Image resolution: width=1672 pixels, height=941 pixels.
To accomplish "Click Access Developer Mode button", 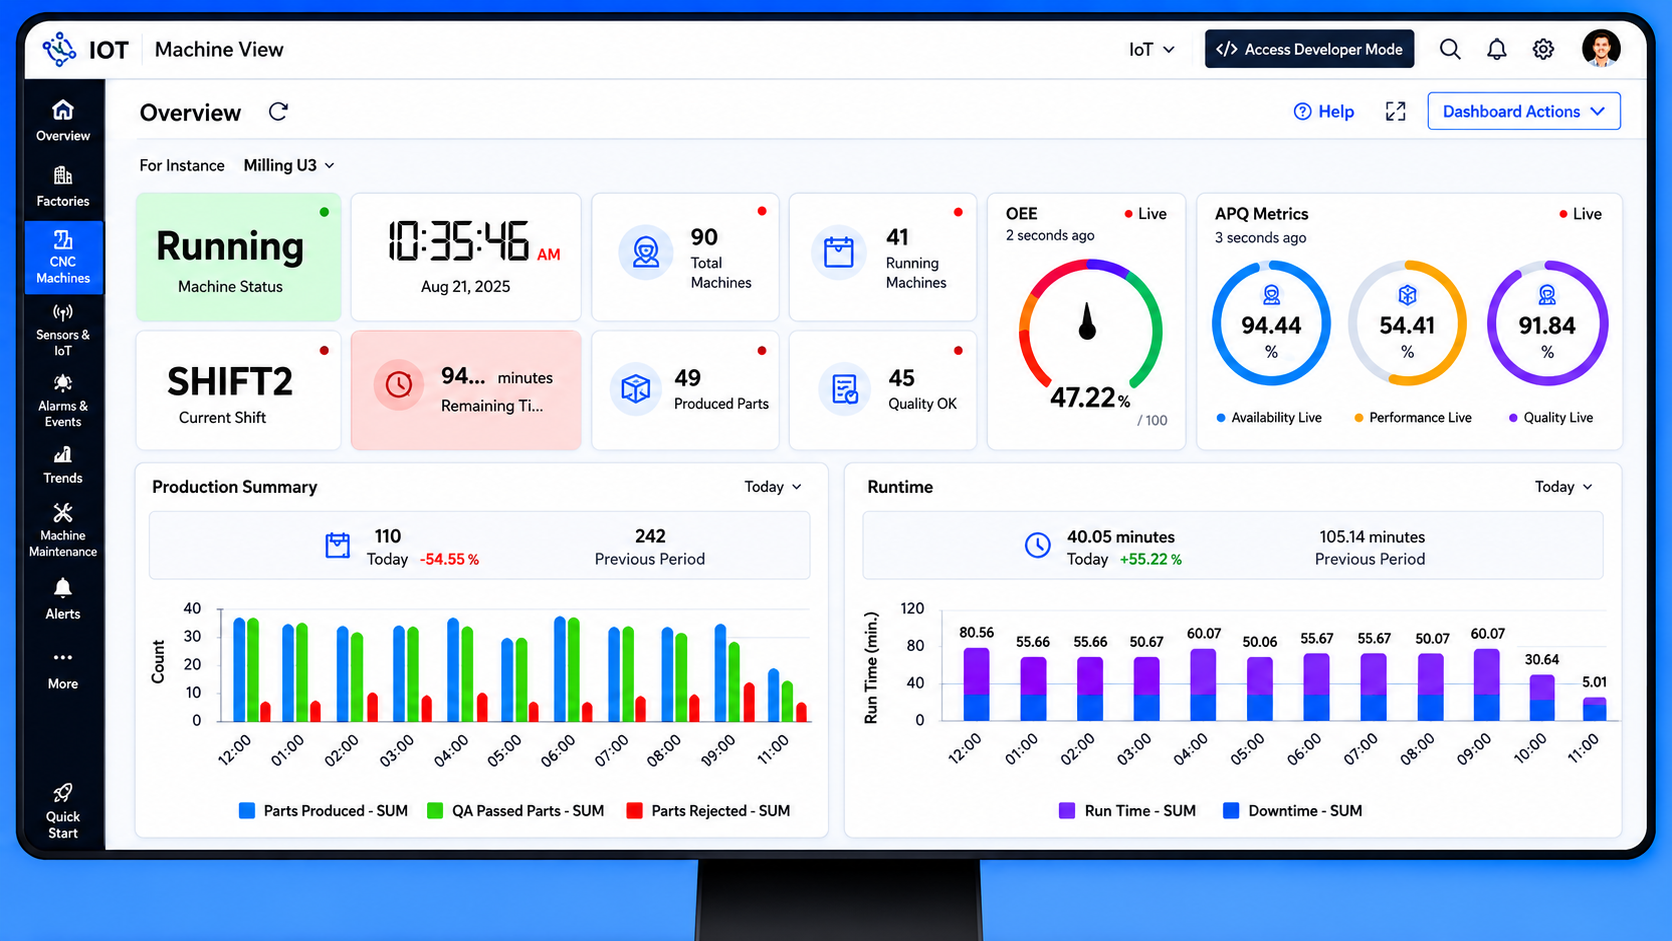I will [1309, 49].
